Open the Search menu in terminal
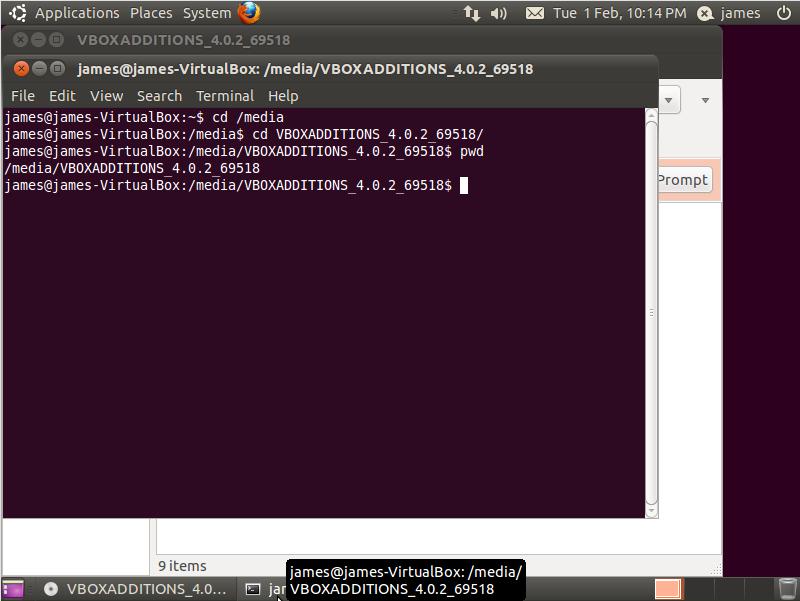 click(159, 96)
